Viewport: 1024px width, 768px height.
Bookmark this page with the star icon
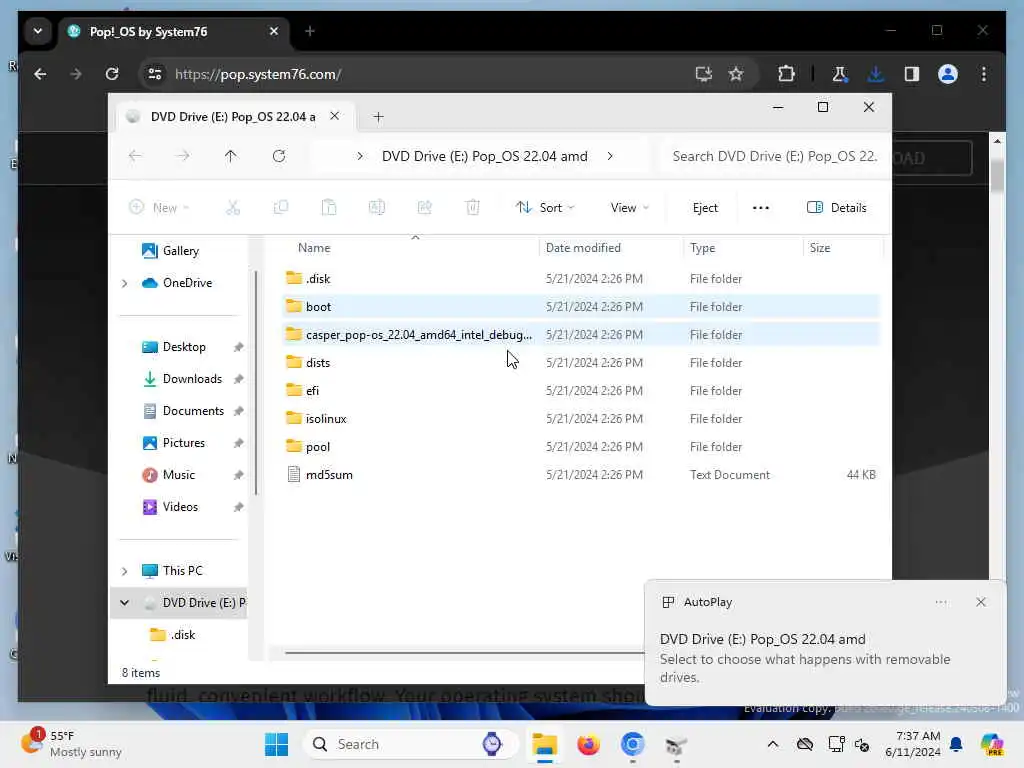[x=736, y=74]
